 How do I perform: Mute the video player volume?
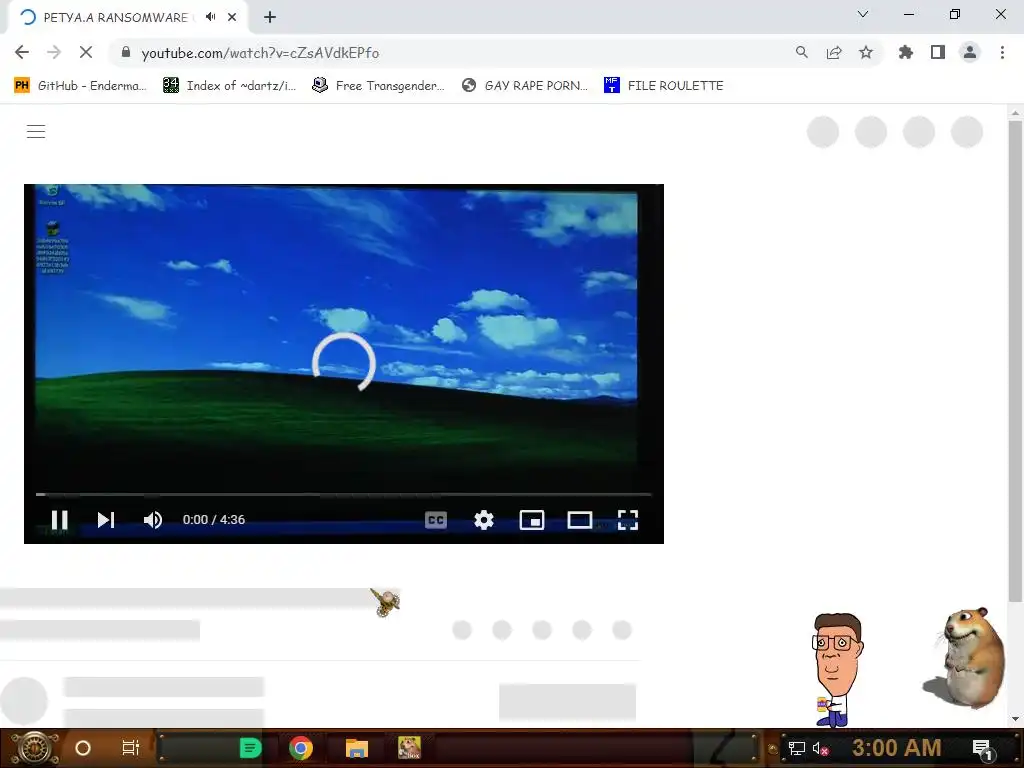click(x=153, y=520)
